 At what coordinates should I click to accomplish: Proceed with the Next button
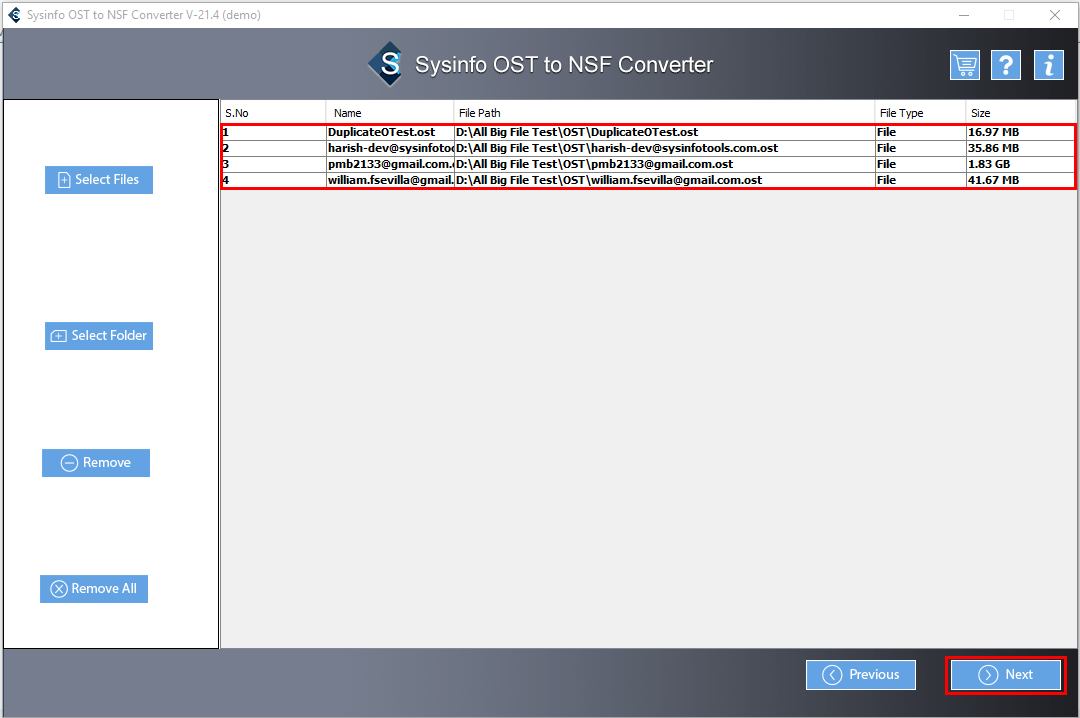point(1006,675)
